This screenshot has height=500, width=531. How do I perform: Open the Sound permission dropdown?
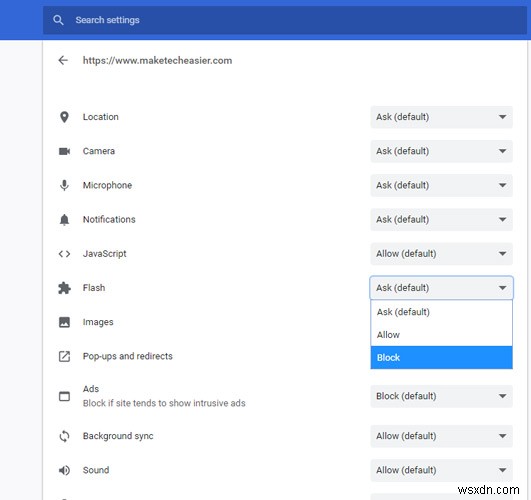(x=441, y=470)
